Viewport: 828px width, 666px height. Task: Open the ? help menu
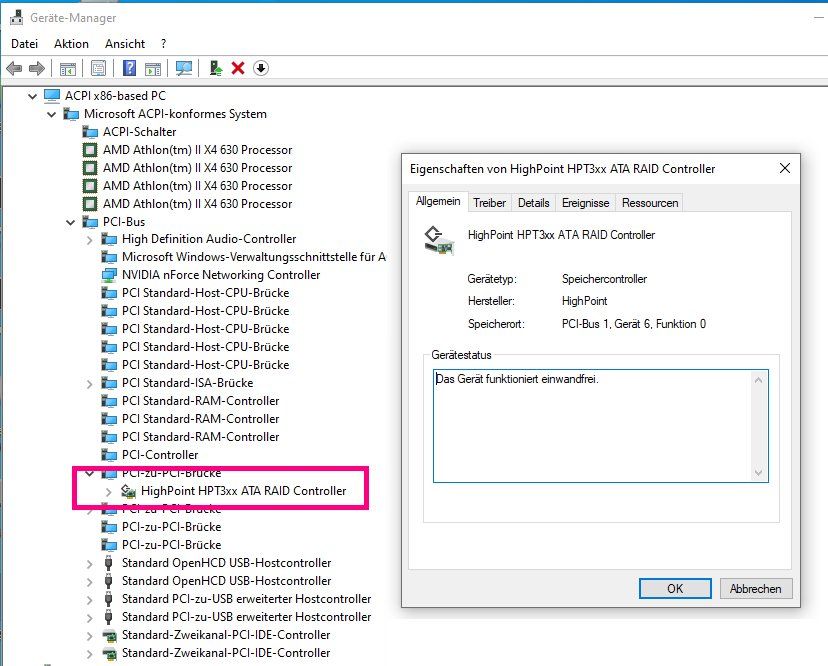164,44
